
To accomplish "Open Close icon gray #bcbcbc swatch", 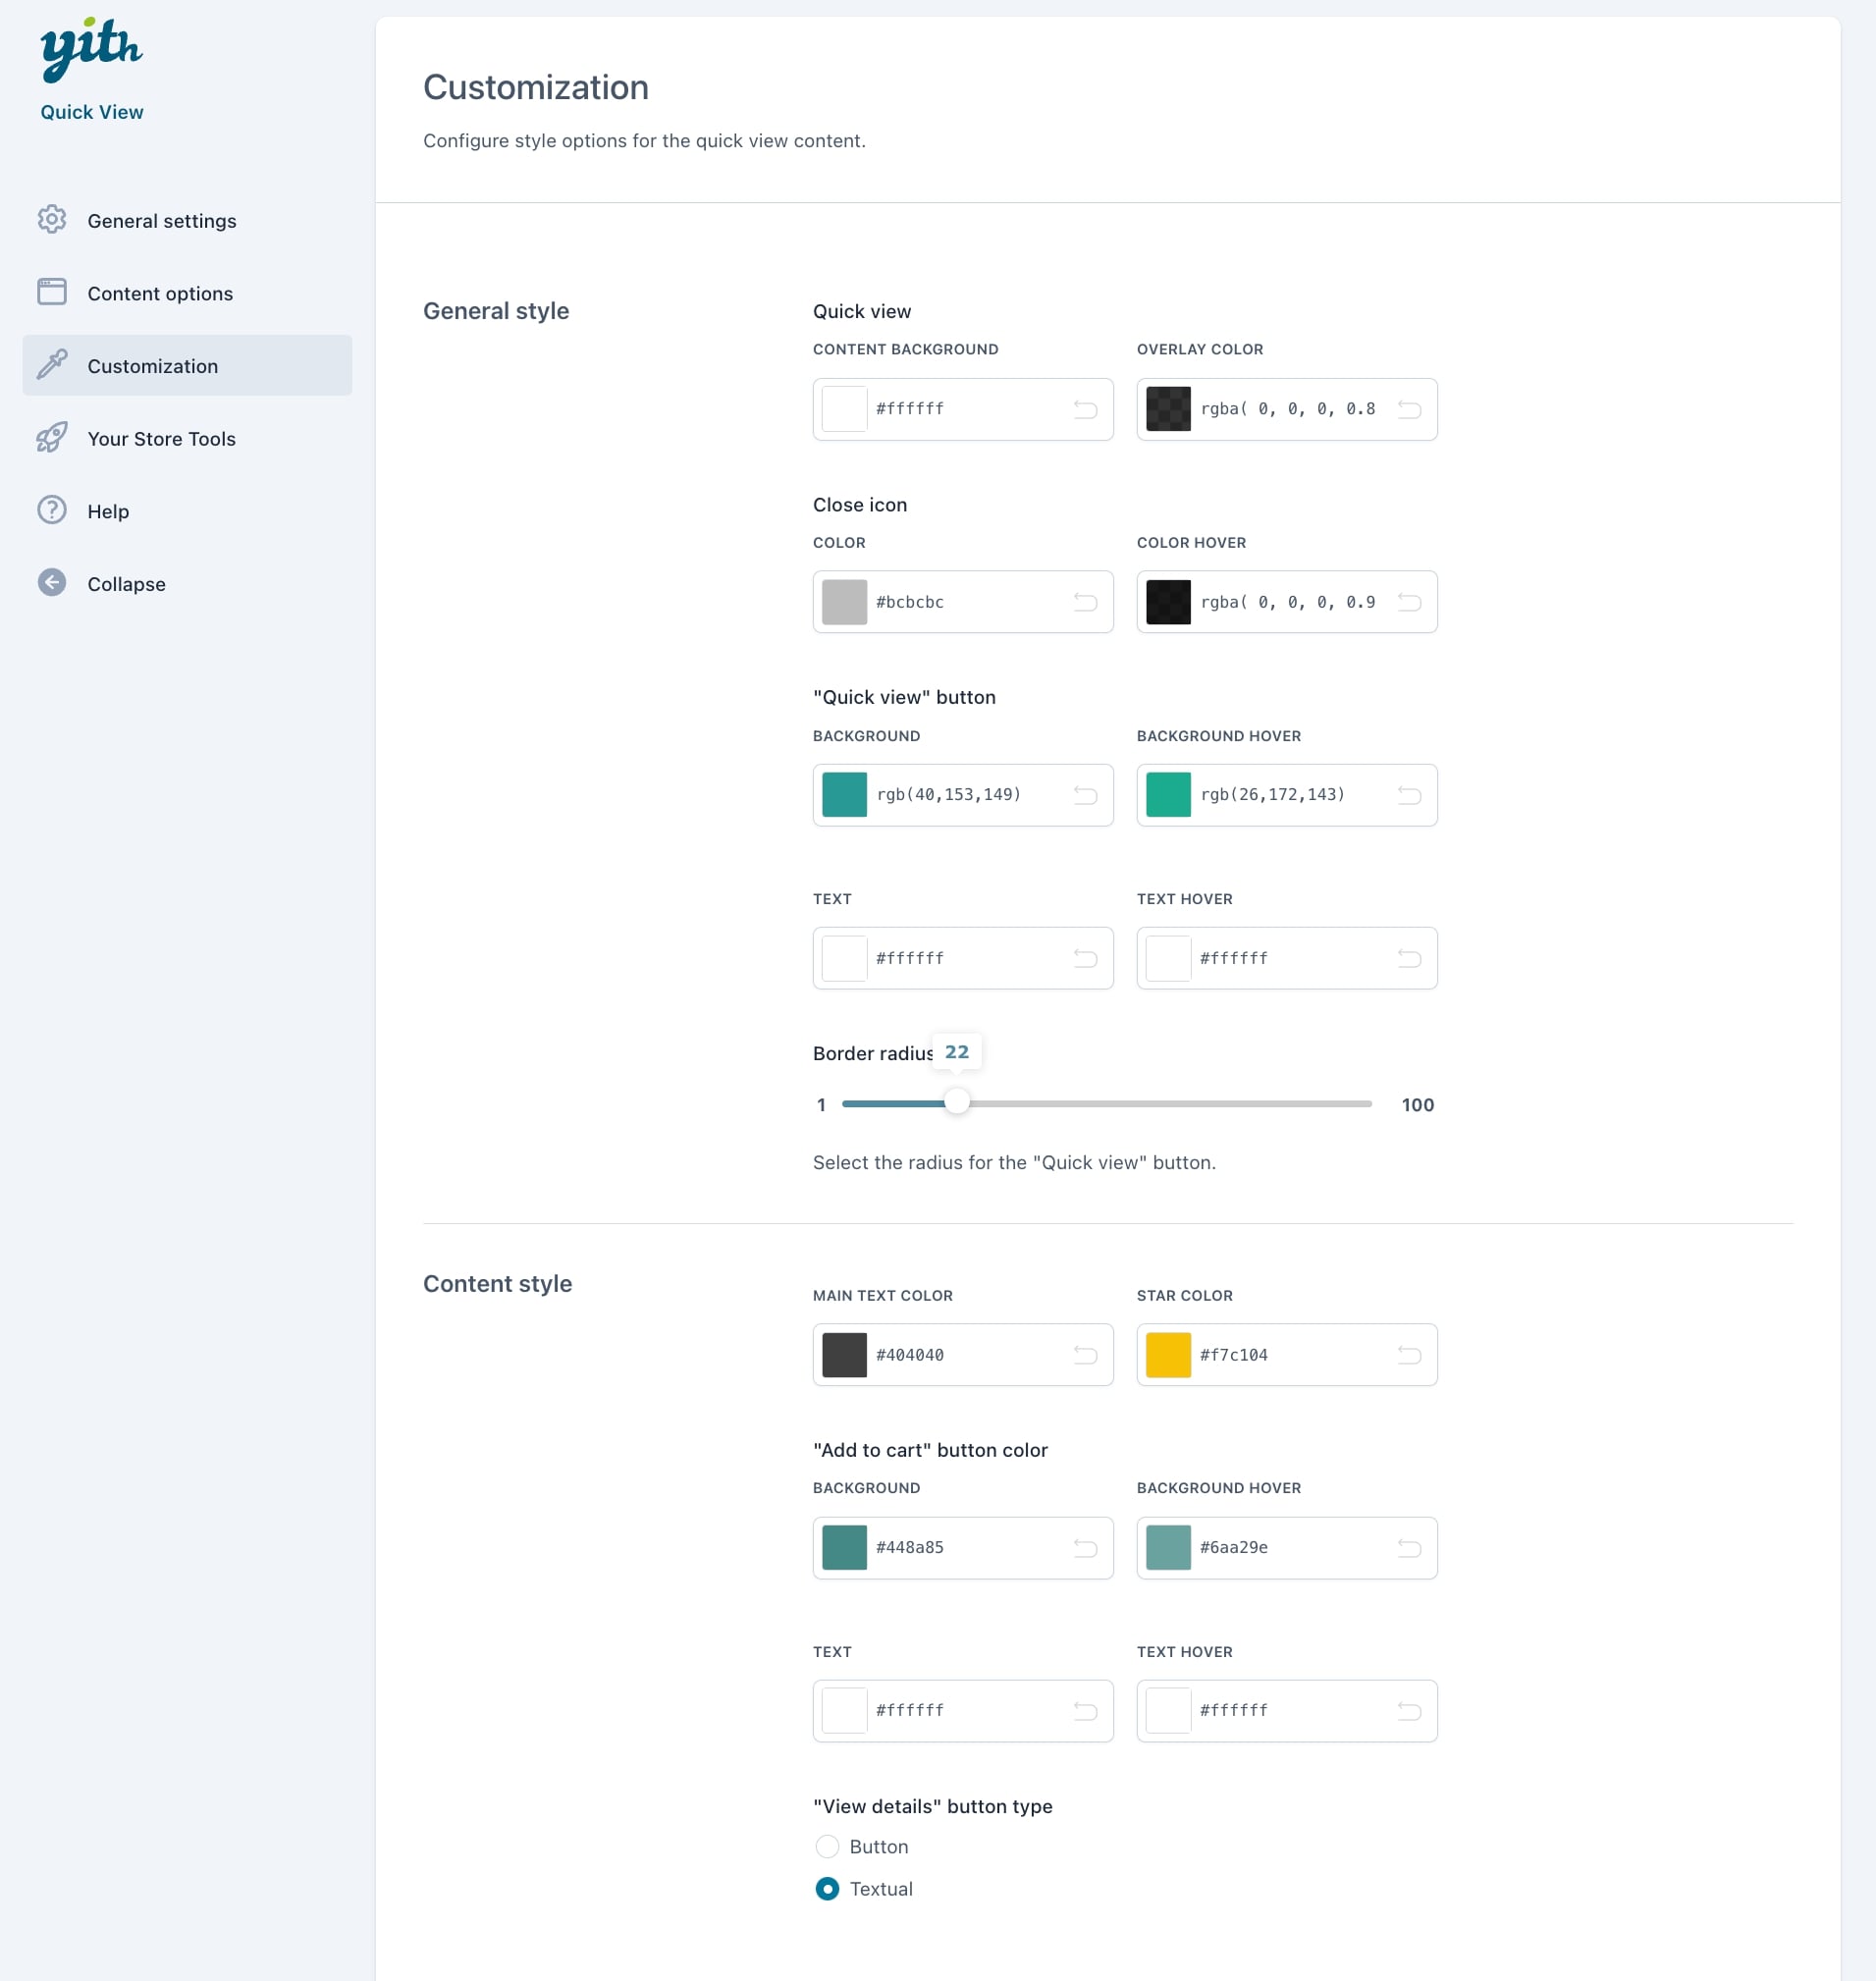I will pyautogui.click(x=844, y=602).
